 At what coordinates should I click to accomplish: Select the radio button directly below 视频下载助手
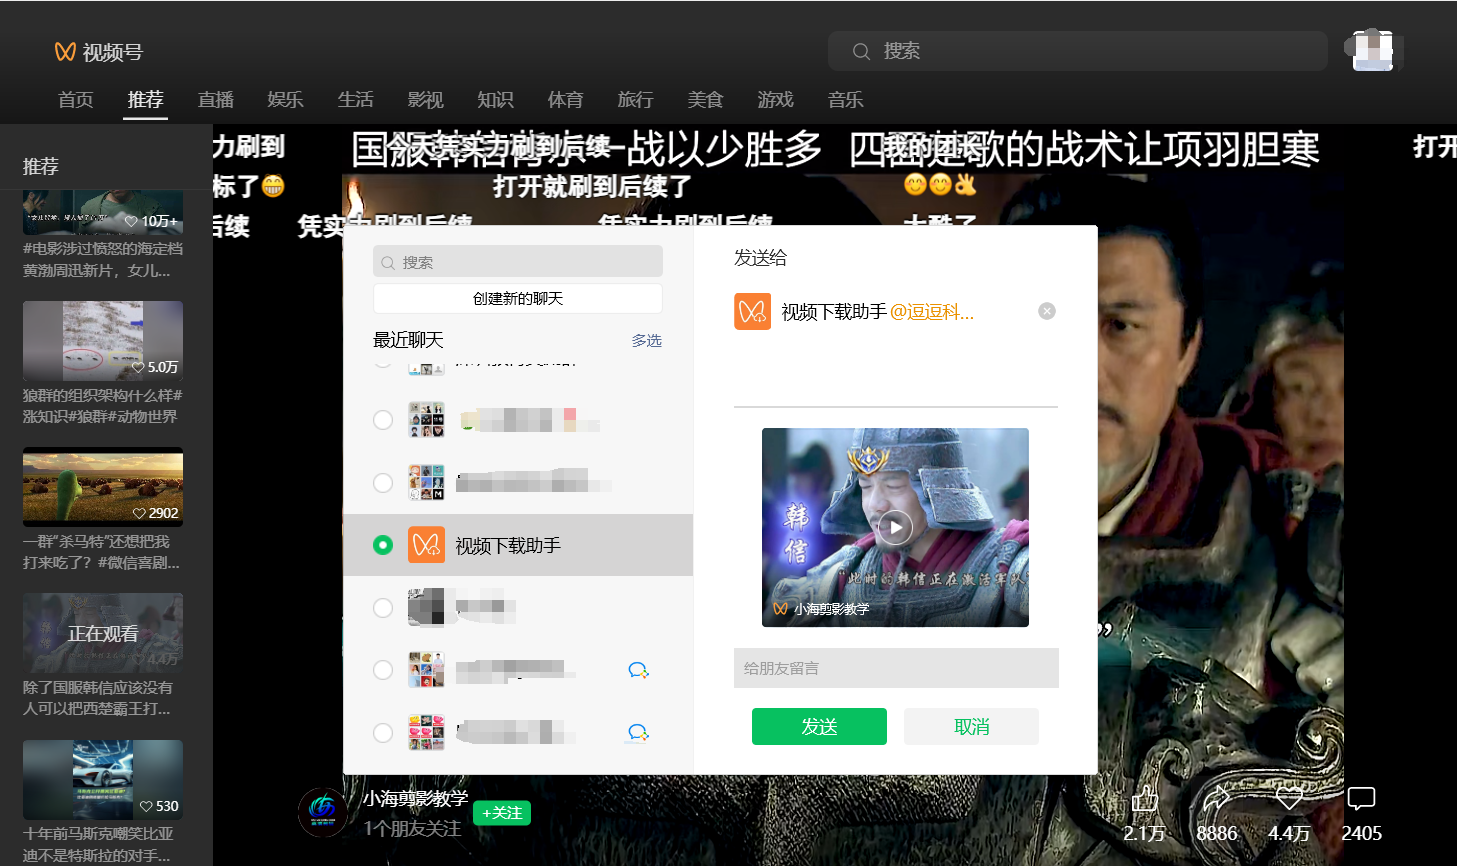[383, 608]
